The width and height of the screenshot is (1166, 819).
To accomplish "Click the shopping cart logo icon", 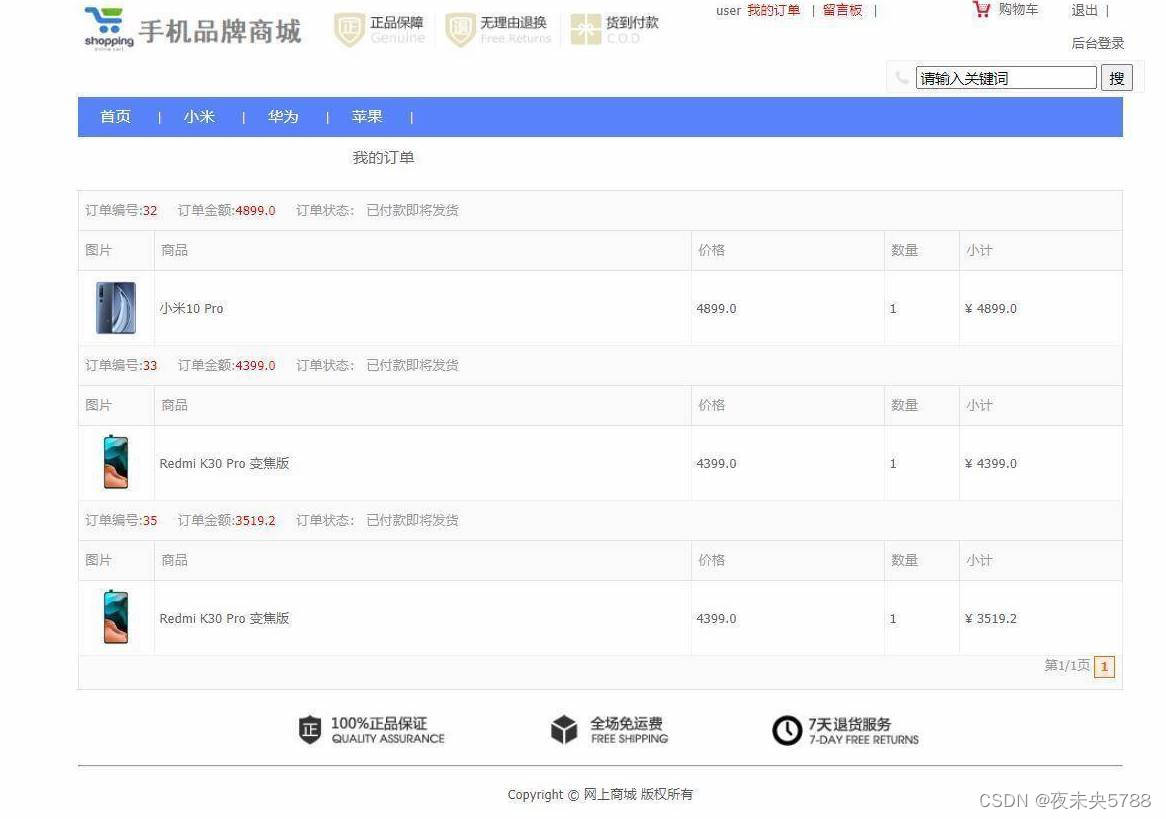I will [109, 28].
